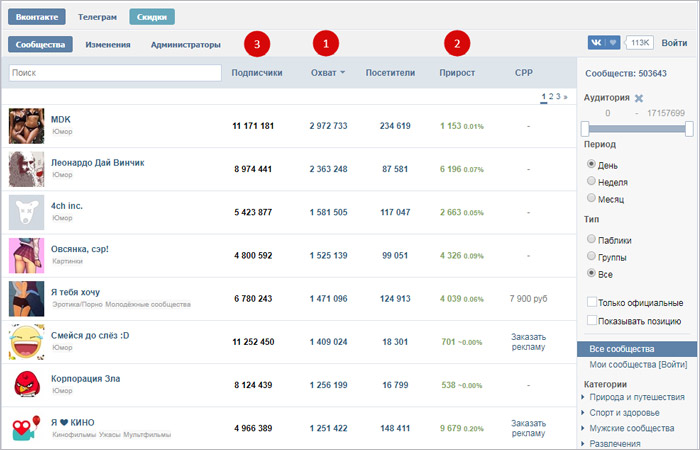This screenshot has height=450, width=700.
Task: Open the Корпорация Зла community link
Action: 85,379
